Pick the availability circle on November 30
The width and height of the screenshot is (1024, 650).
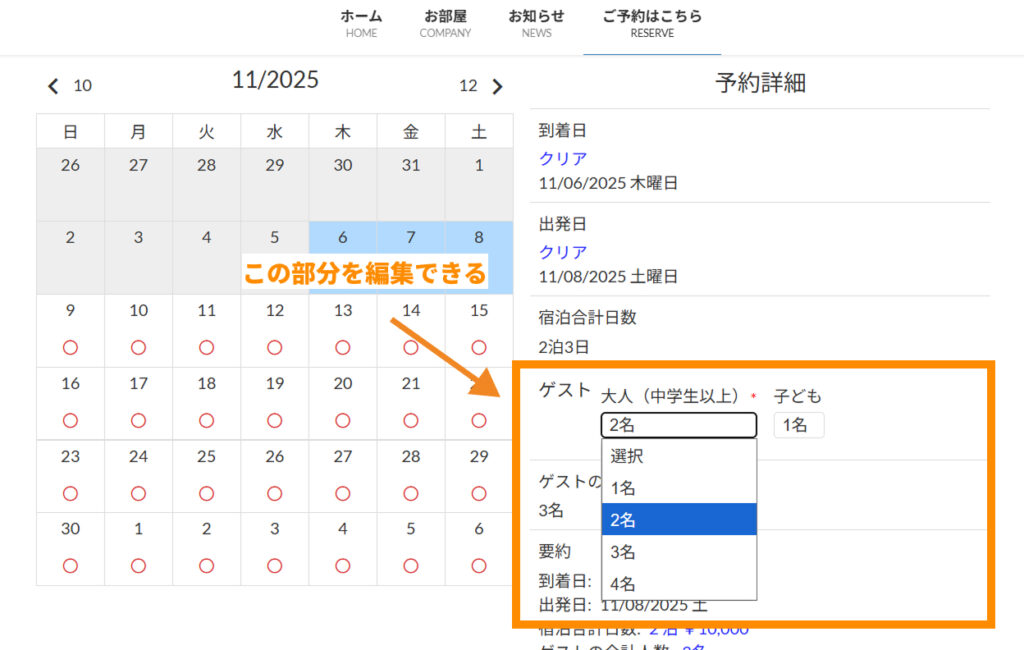pyautogui.click(x=70, y=565)
